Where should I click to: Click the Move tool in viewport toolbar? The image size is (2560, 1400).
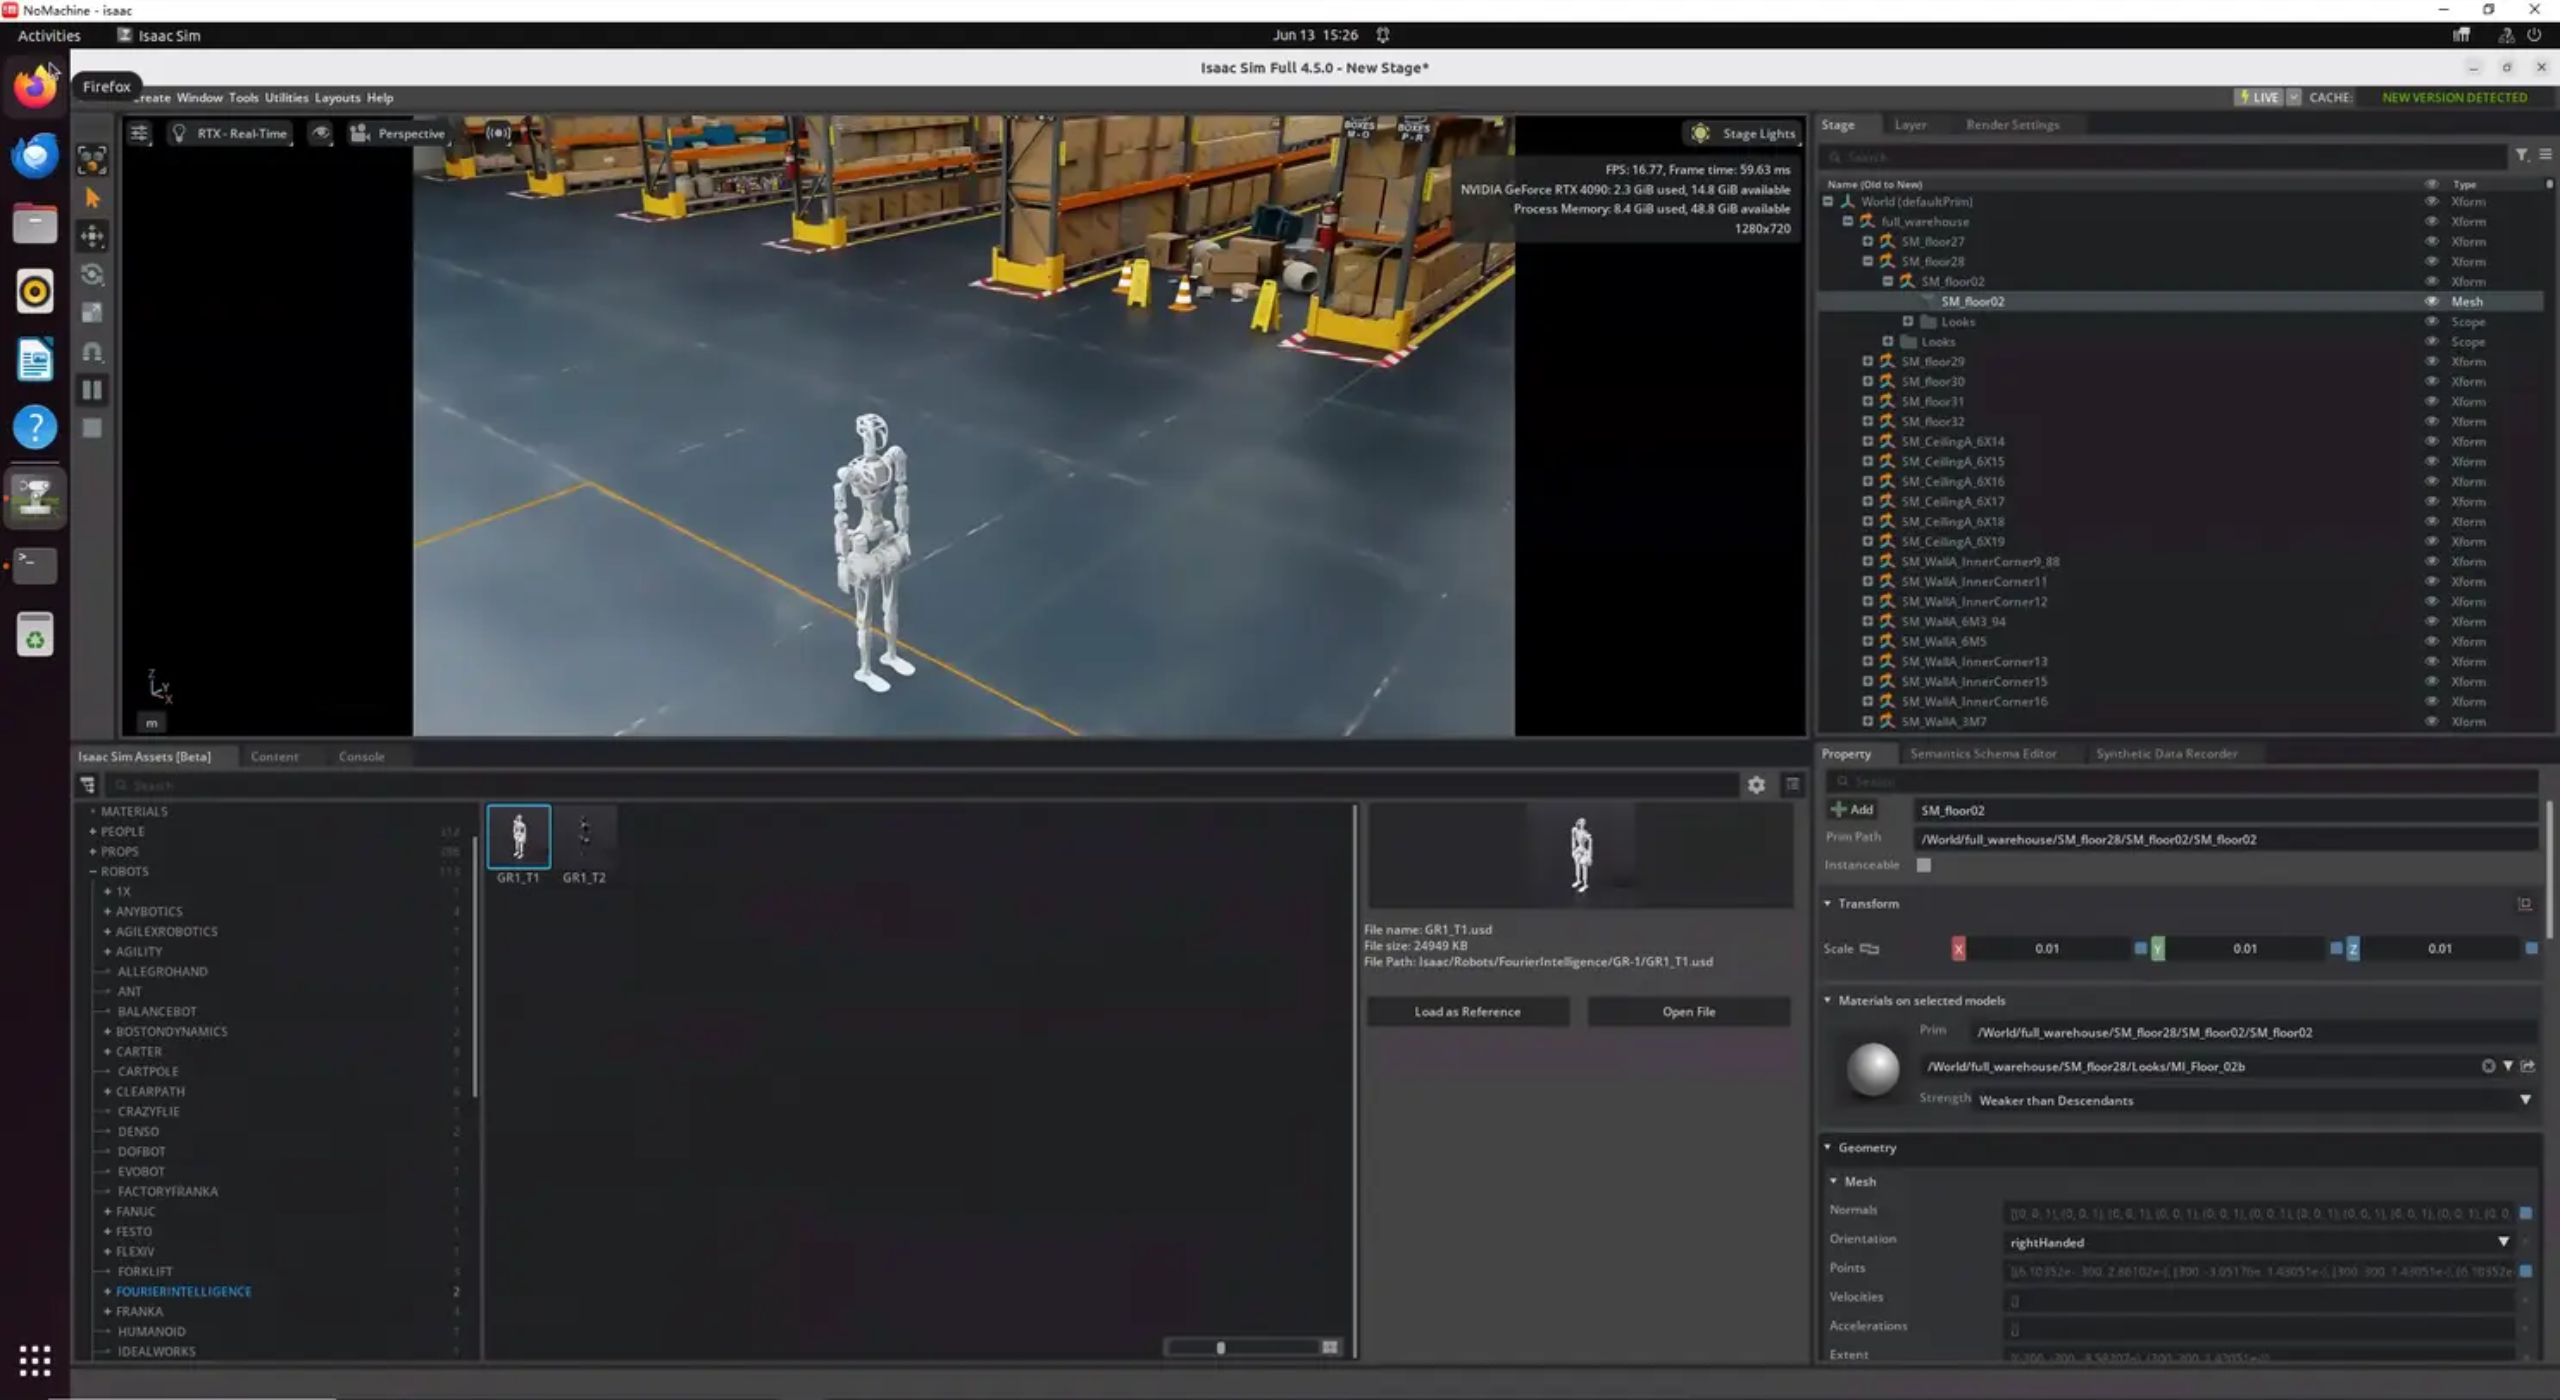tap(92, 236)
